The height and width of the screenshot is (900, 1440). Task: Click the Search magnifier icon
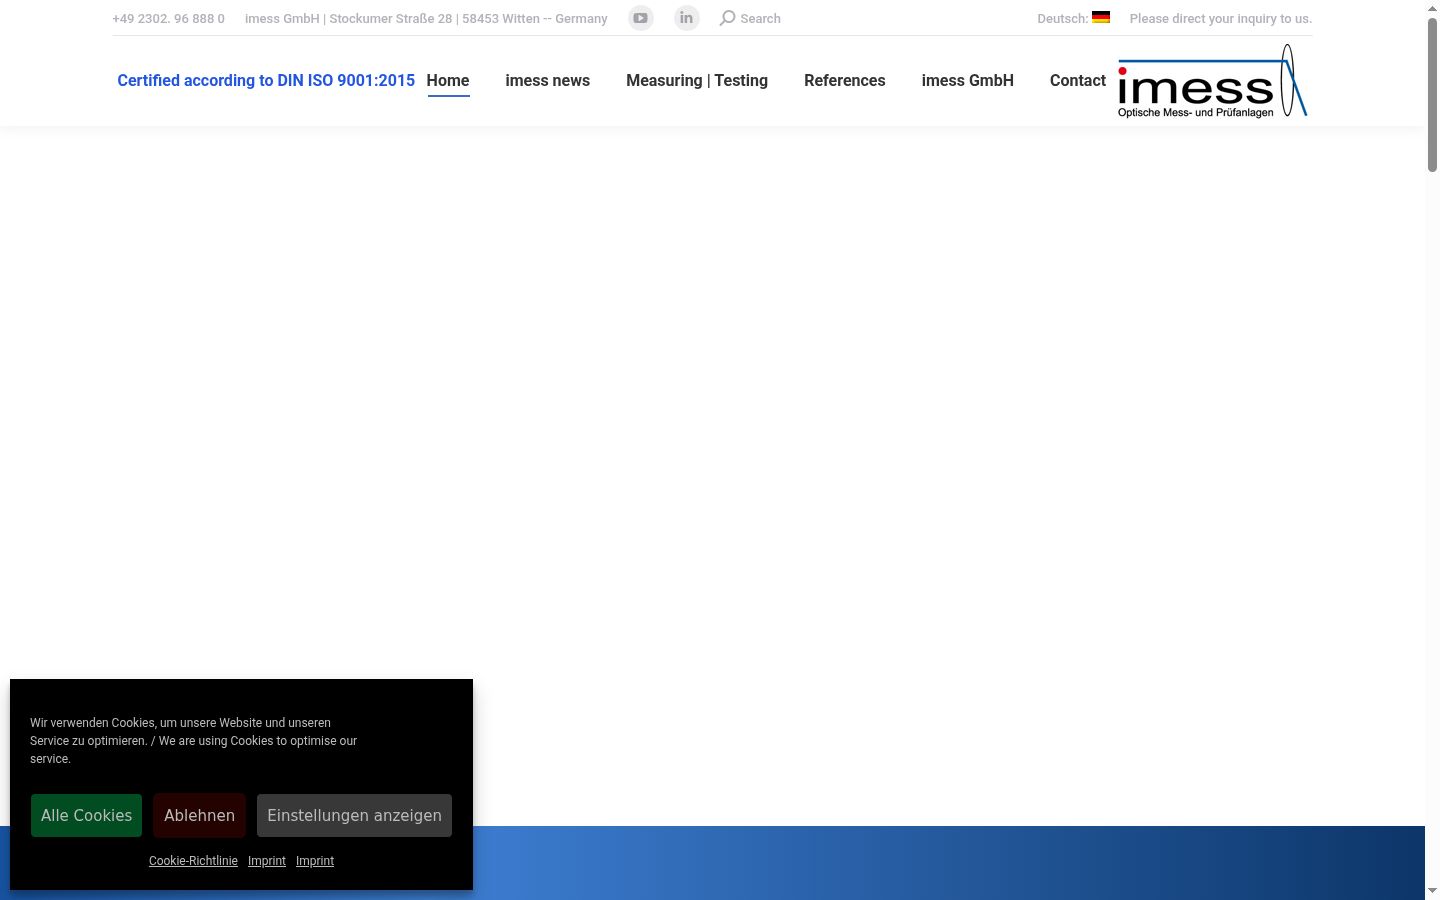click(728, 18)
